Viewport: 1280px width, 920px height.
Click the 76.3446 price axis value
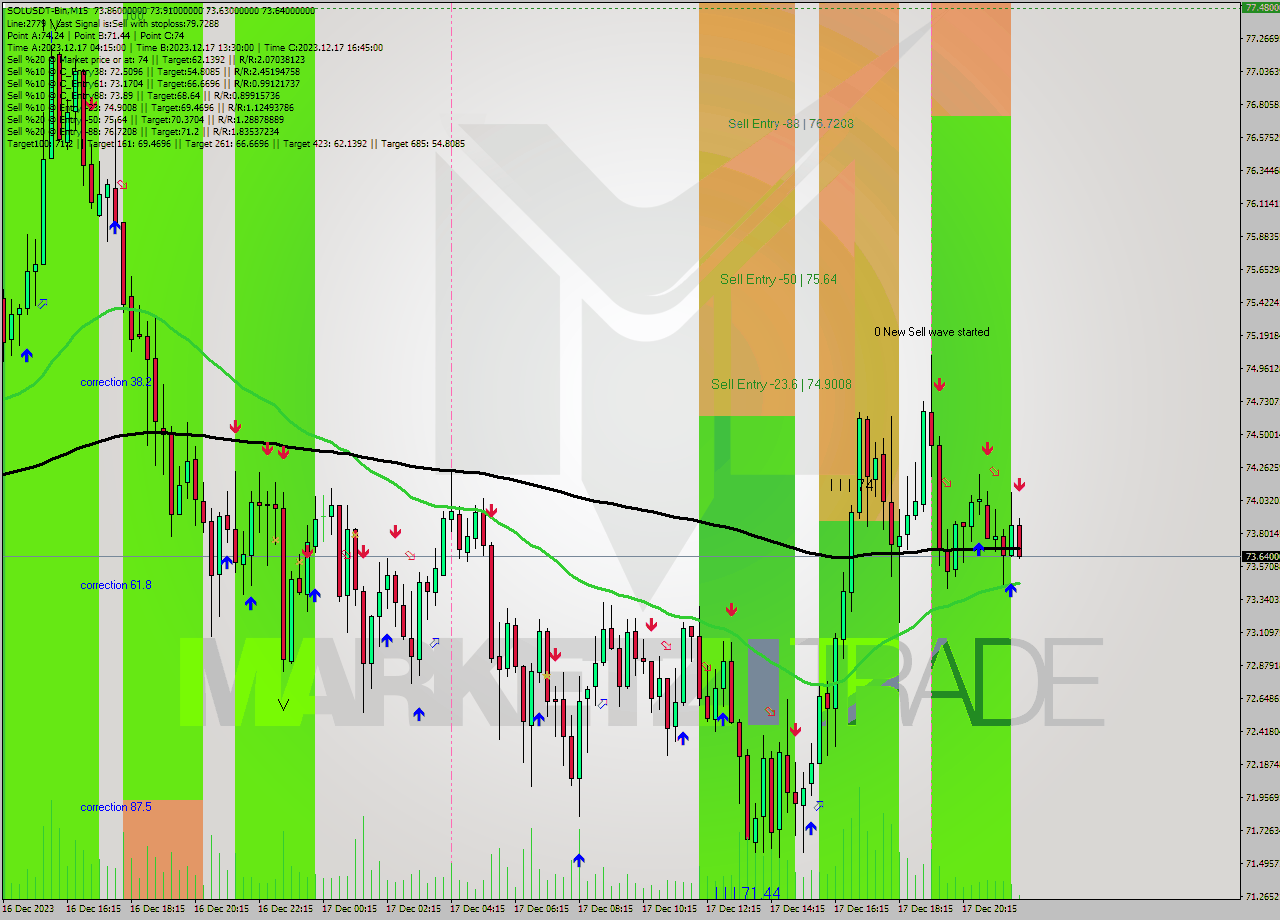tap(1262, 170)
